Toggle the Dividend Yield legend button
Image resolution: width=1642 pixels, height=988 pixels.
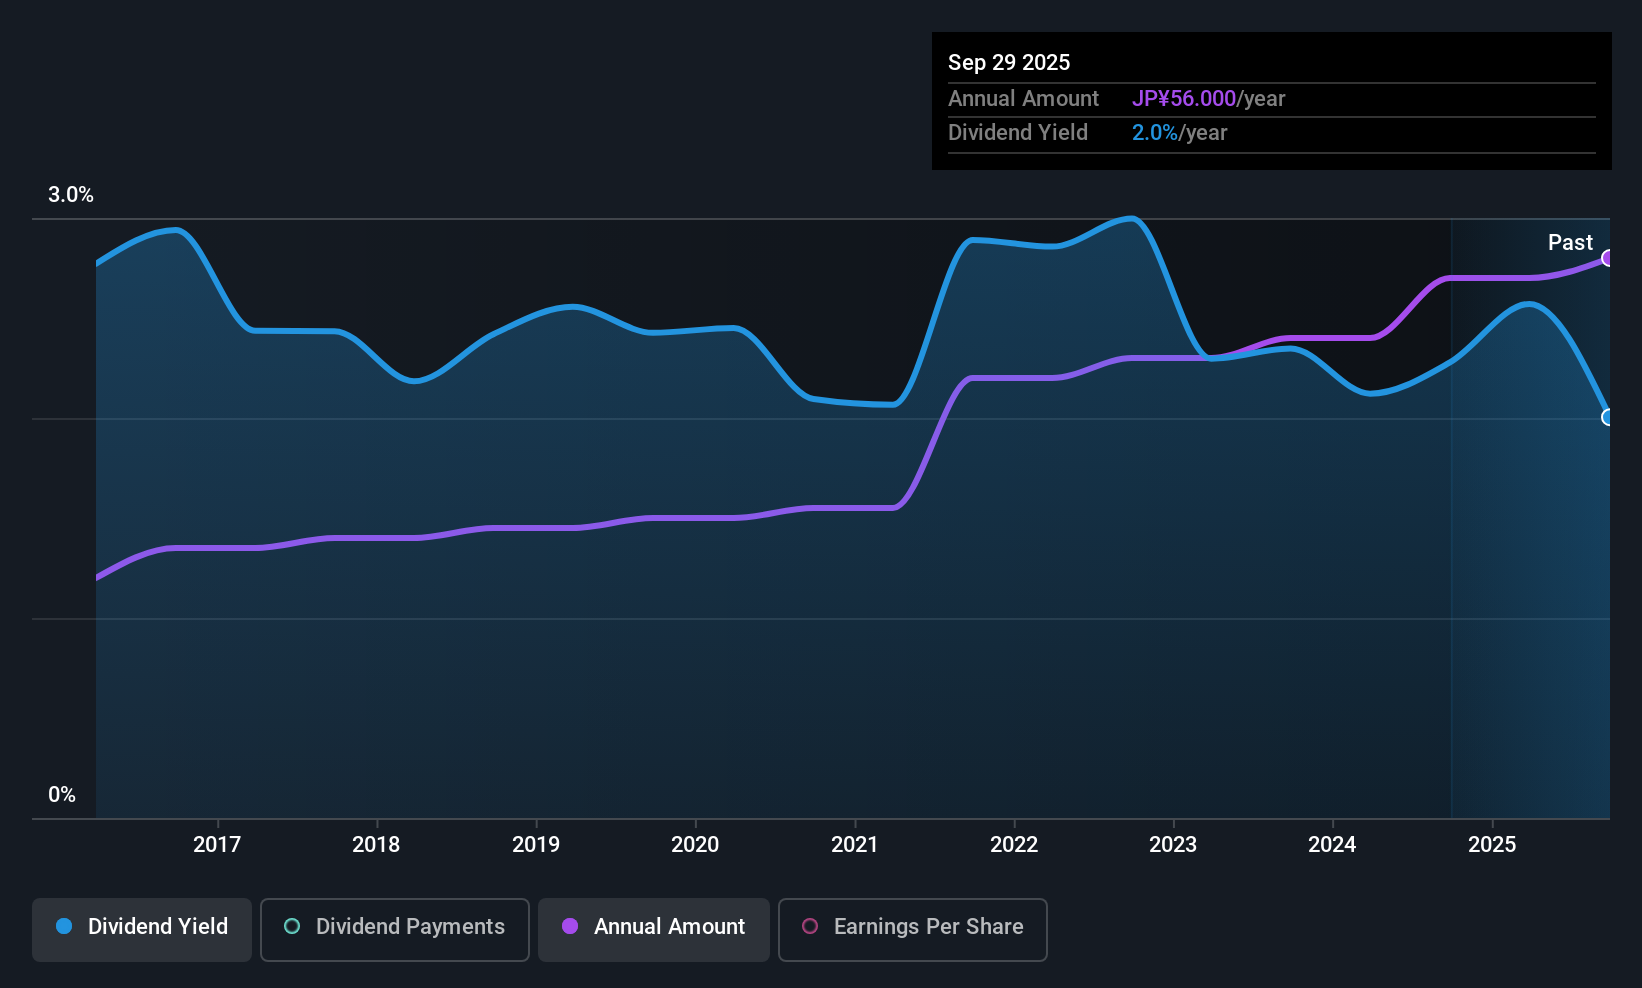(142, 927)
